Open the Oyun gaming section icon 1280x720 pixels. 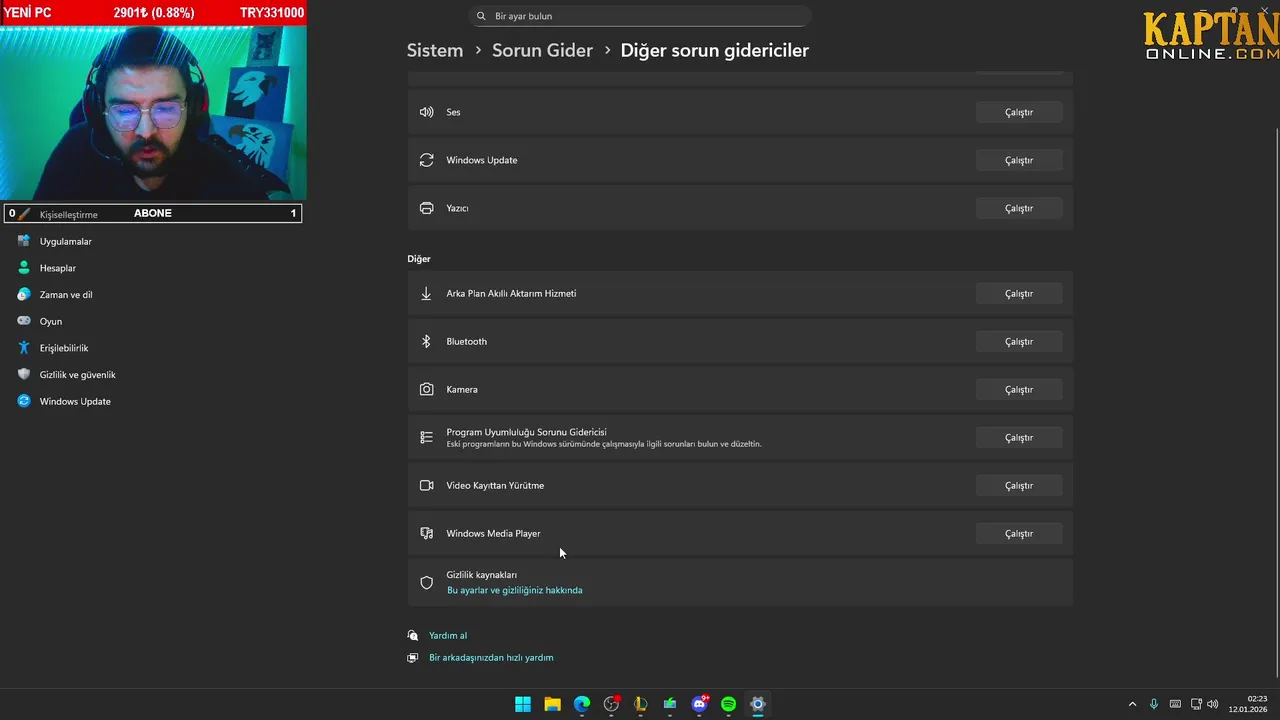pyautogui.click(x=24, y=321)
